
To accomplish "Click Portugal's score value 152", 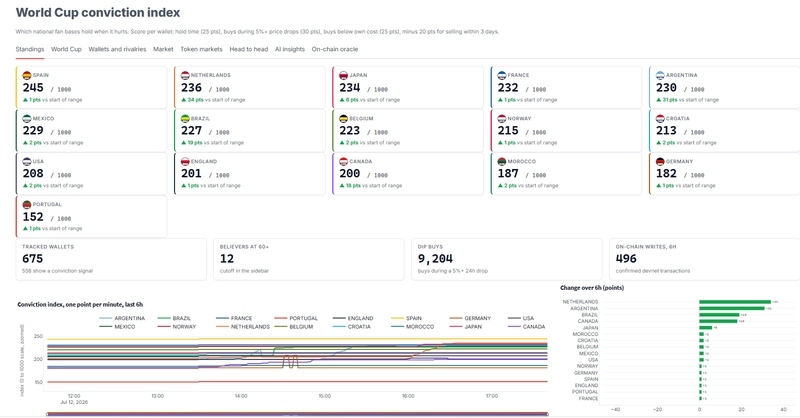I will (x=33, y=217).
